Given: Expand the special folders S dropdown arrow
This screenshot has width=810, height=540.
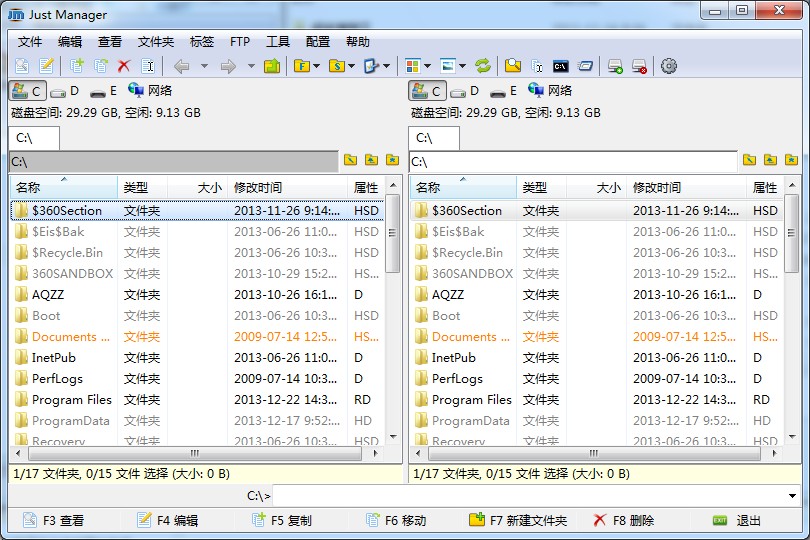Looking at the screenshot, I should [352, 66].
